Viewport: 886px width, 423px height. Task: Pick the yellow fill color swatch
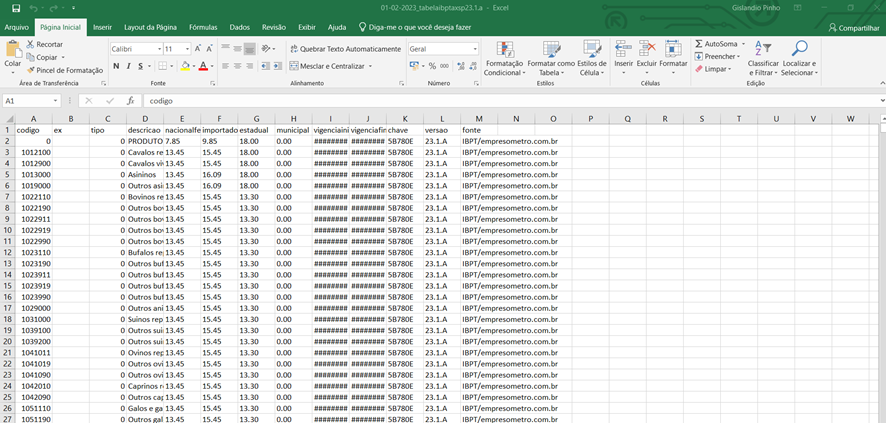[x=183, y=66]
